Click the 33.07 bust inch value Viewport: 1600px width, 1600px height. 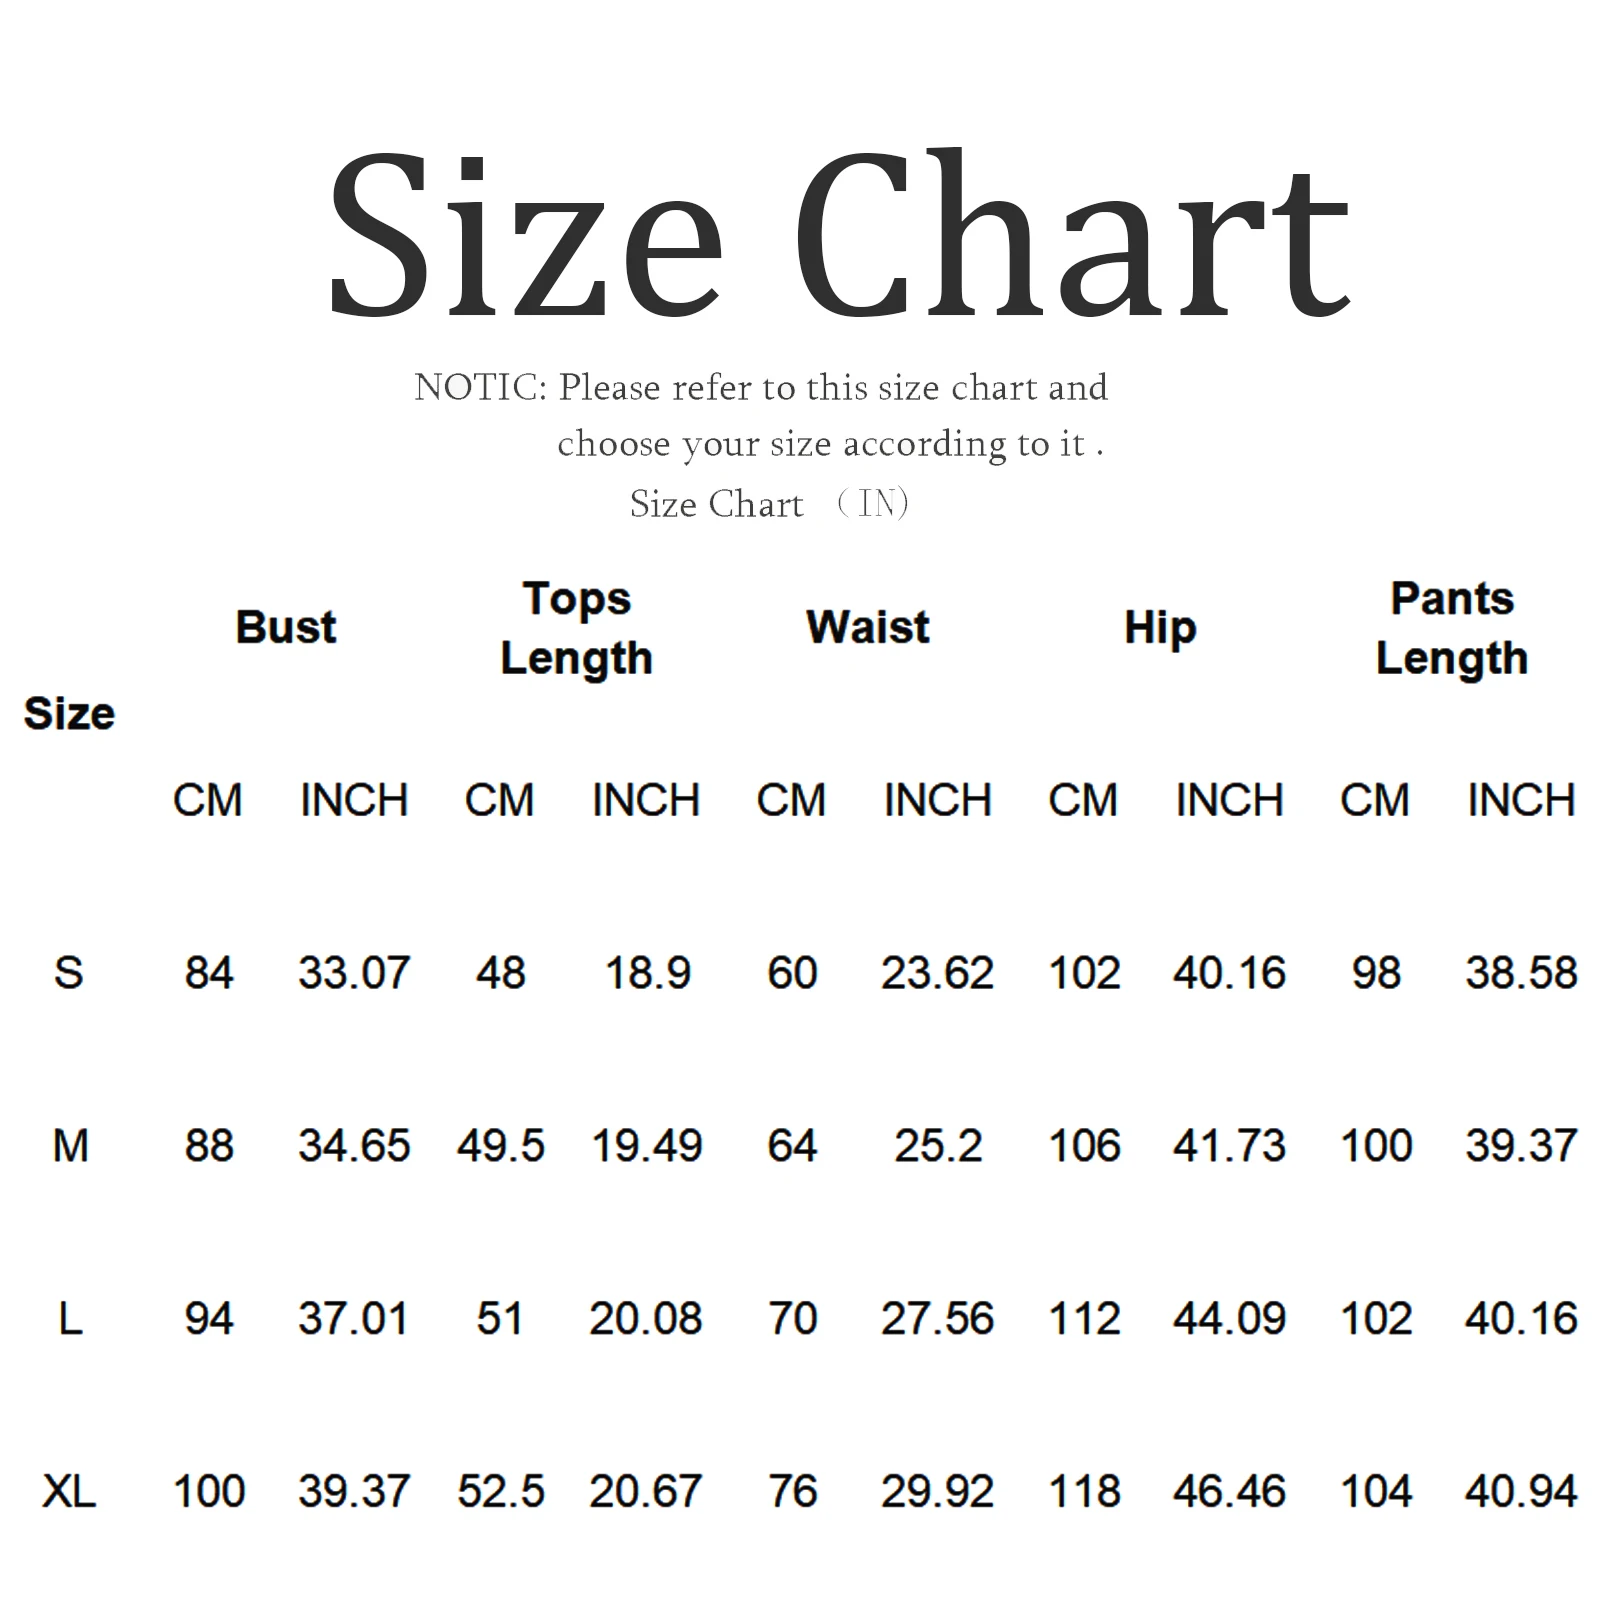354,972
